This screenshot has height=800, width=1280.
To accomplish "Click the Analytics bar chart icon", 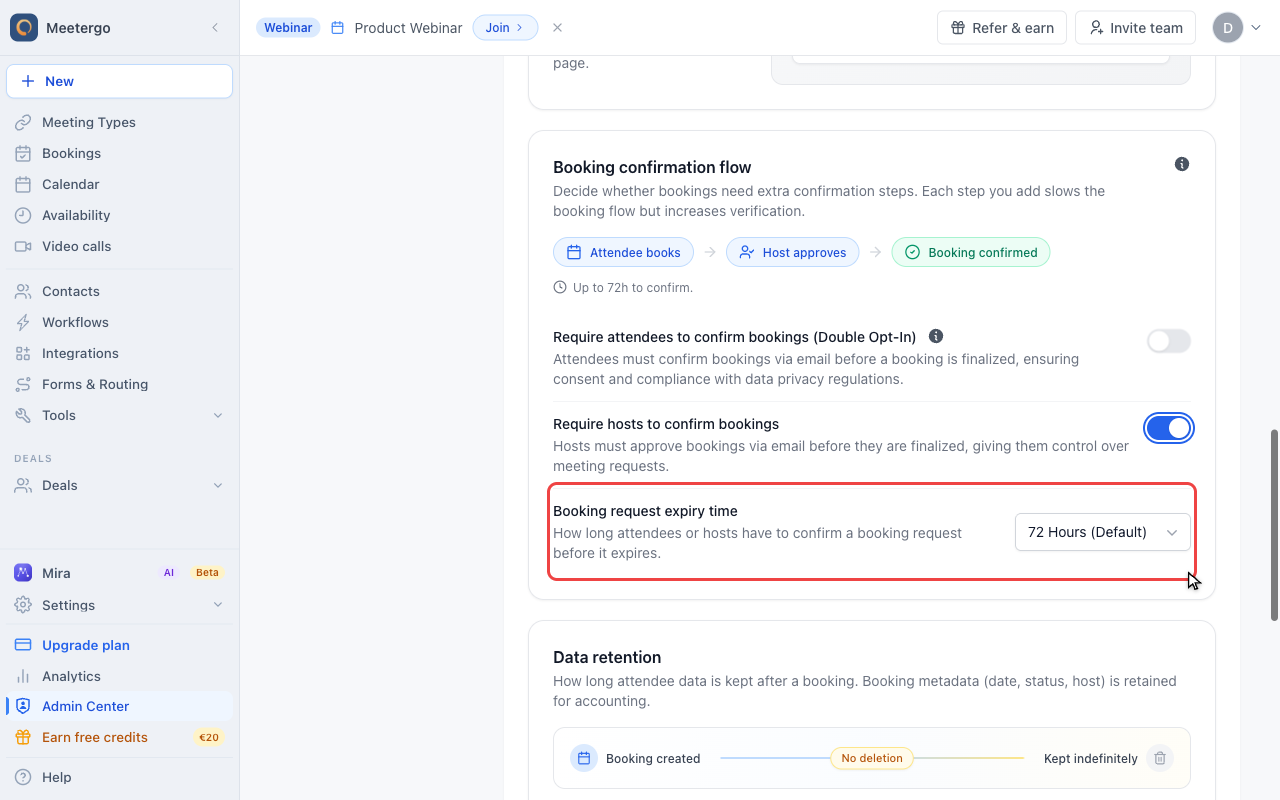I will pyautogui.click(x=23, y=676).
